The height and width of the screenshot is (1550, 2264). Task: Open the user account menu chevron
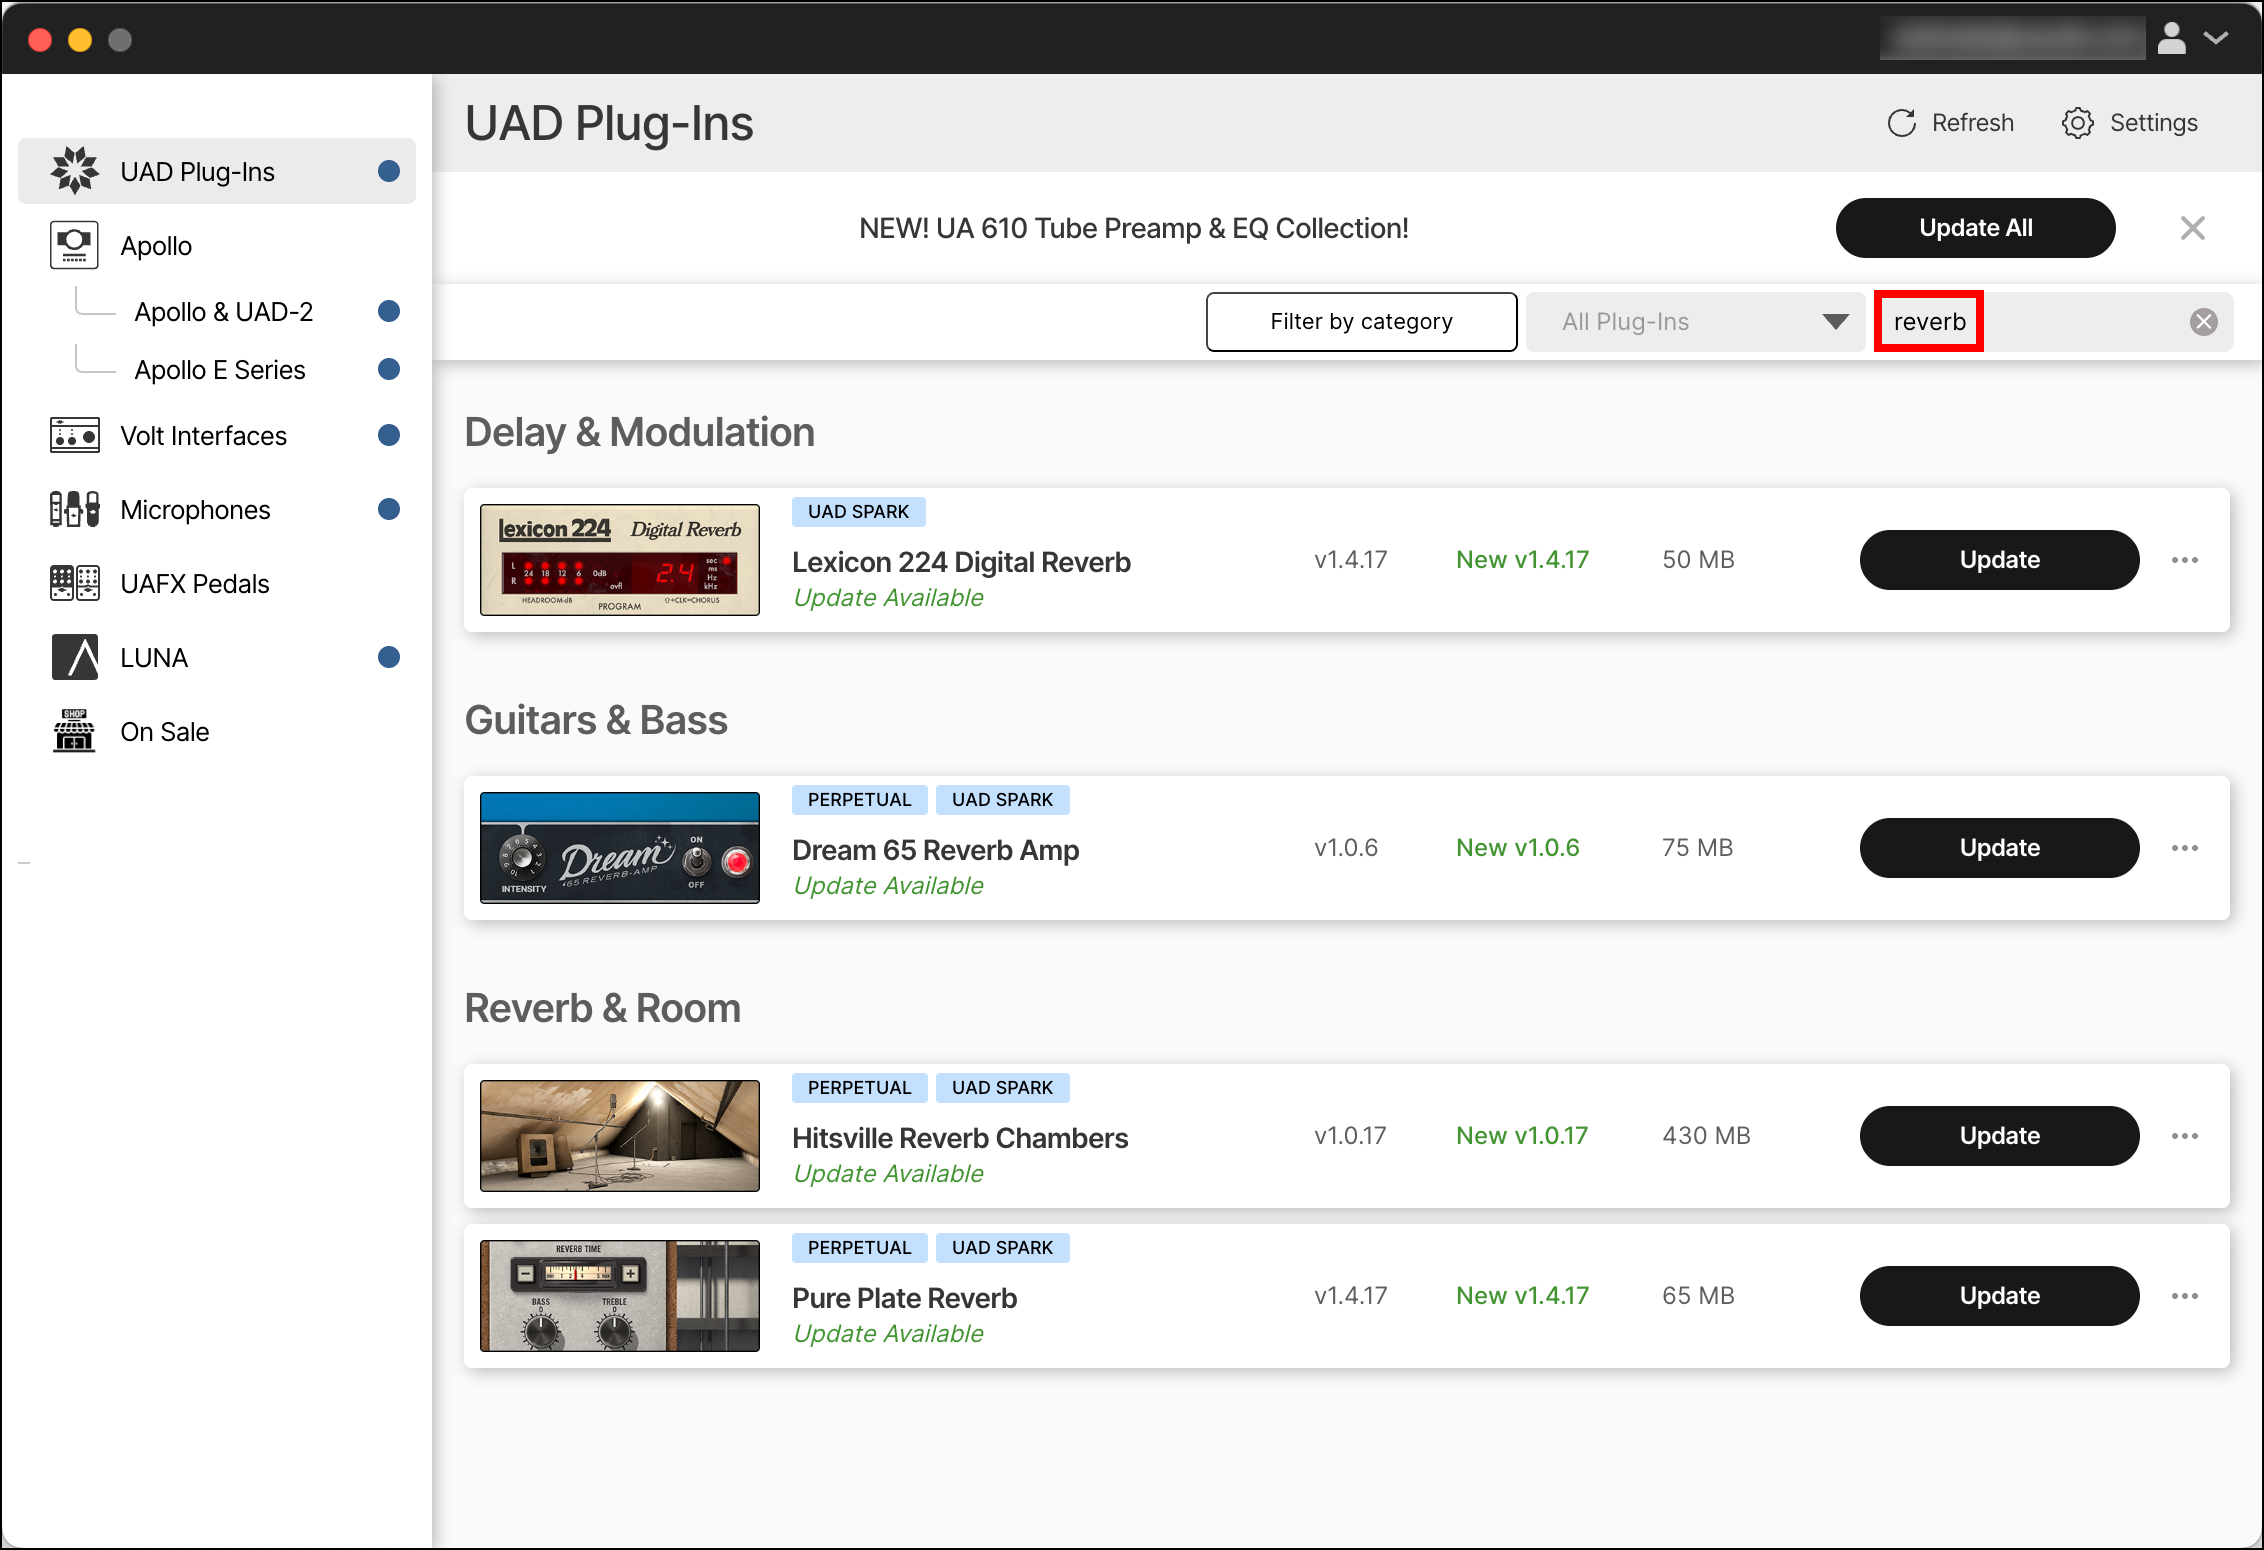(2216, 38)
